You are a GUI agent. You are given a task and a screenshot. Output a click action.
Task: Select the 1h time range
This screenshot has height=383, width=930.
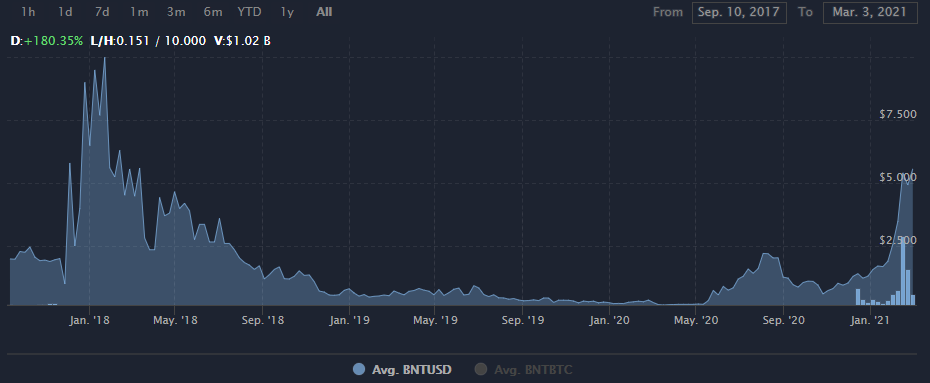[27, 12]
